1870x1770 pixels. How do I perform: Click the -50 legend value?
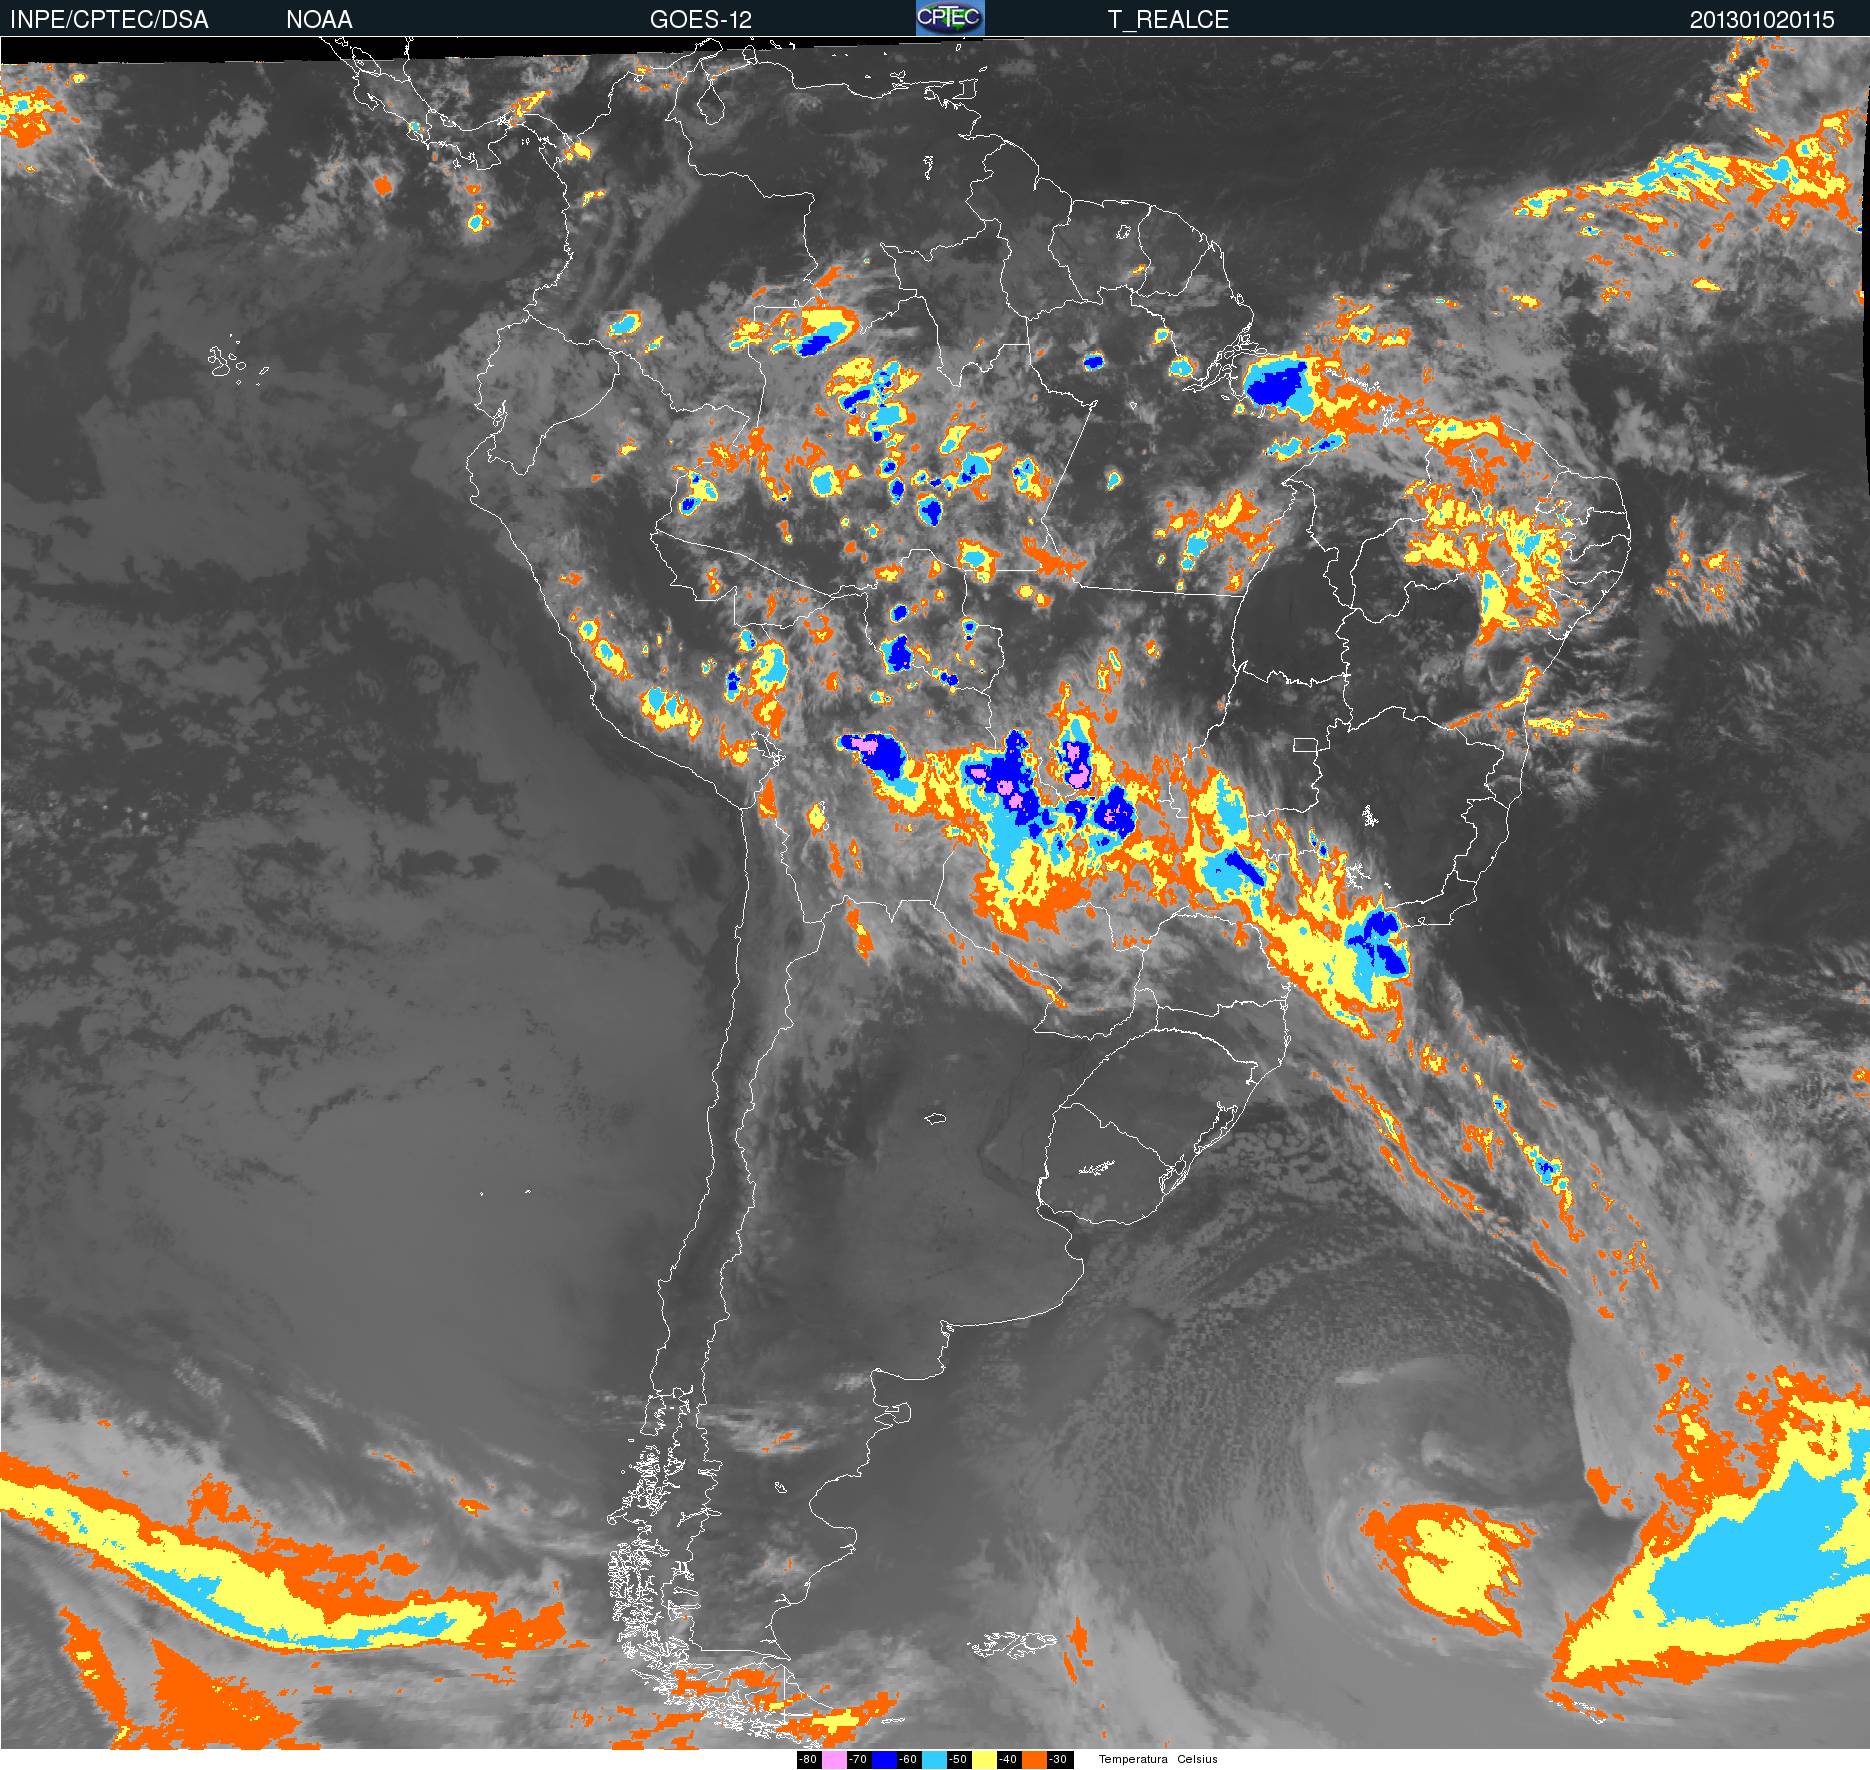click(959, 1760)
